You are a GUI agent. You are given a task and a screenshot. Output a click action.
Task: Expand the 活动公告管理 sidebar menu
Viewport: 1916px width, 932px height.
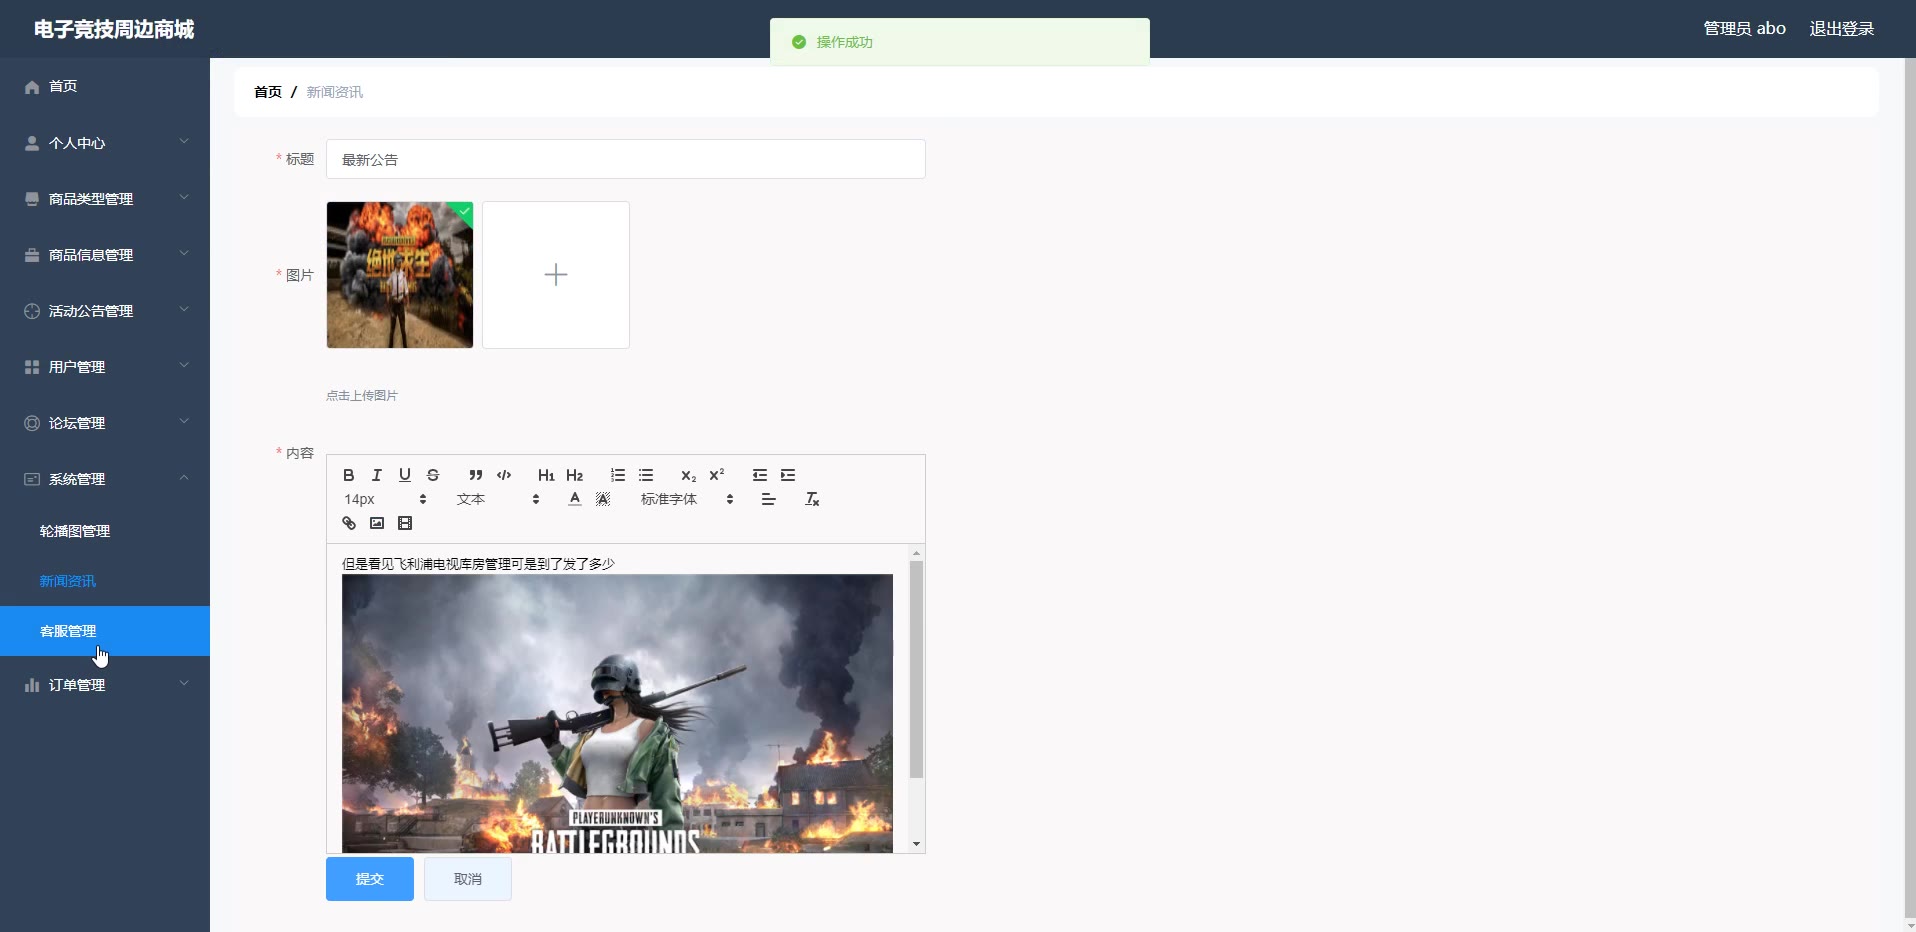(x=105, y=311)
